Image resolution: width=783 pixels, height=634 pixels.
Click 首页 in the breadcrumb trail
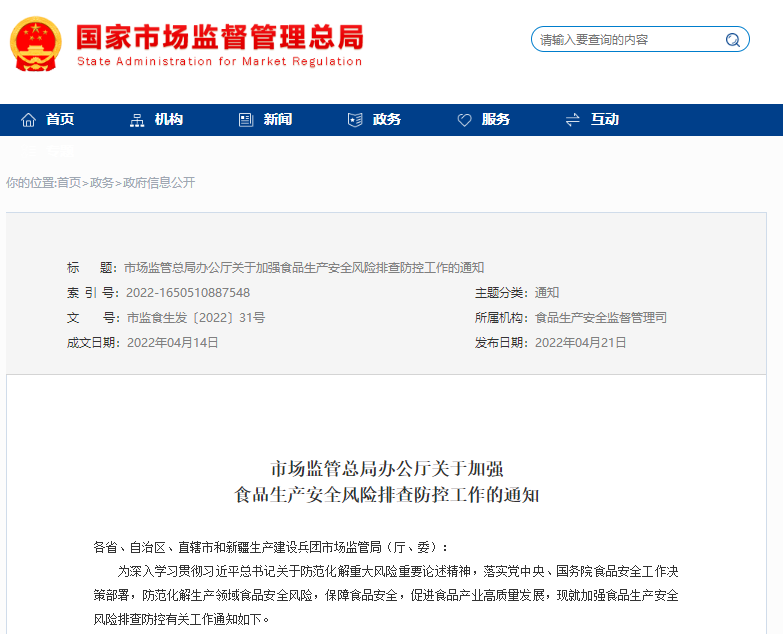click(x=69, y=183)
